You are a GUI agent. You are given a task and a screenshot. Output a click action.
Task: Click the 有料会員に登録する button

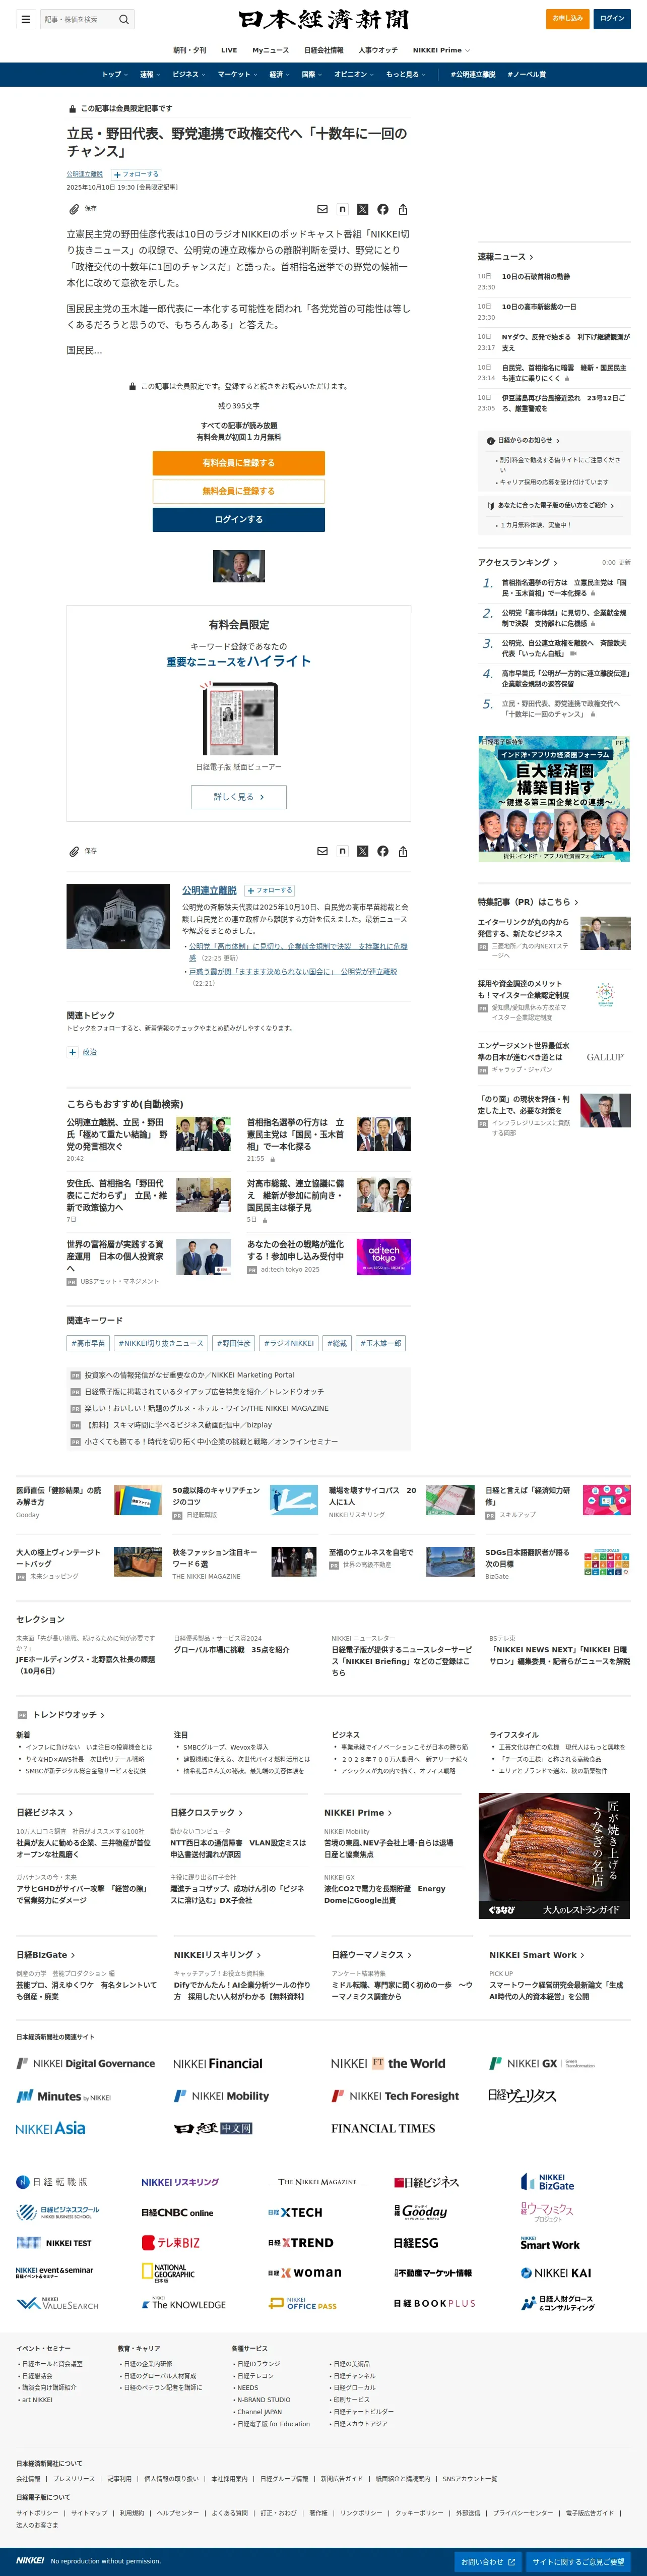coord(239,463)
